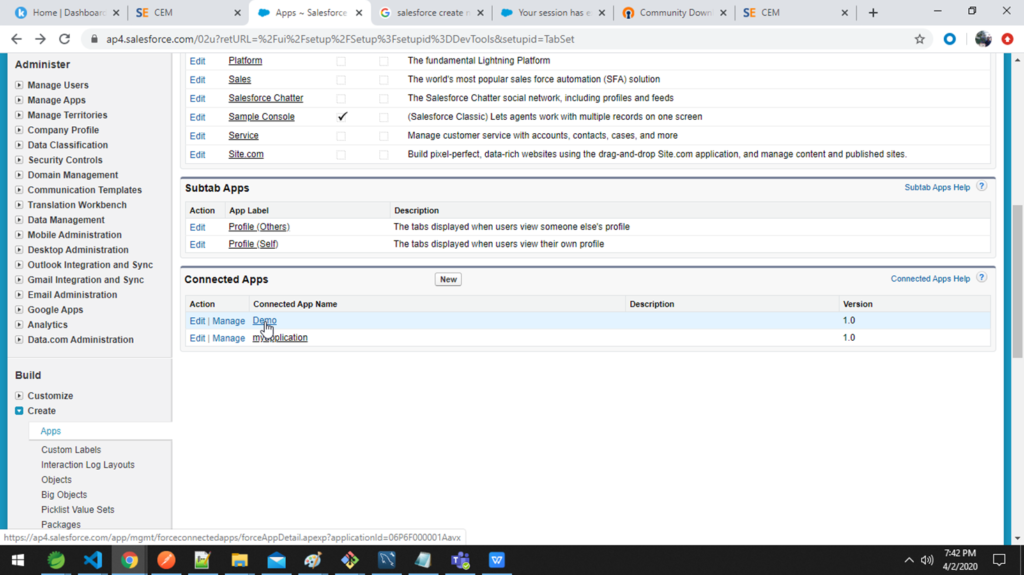Toggle first checkbox in Service row
The width and height of the screenshot is (1024, 575).
341,136
